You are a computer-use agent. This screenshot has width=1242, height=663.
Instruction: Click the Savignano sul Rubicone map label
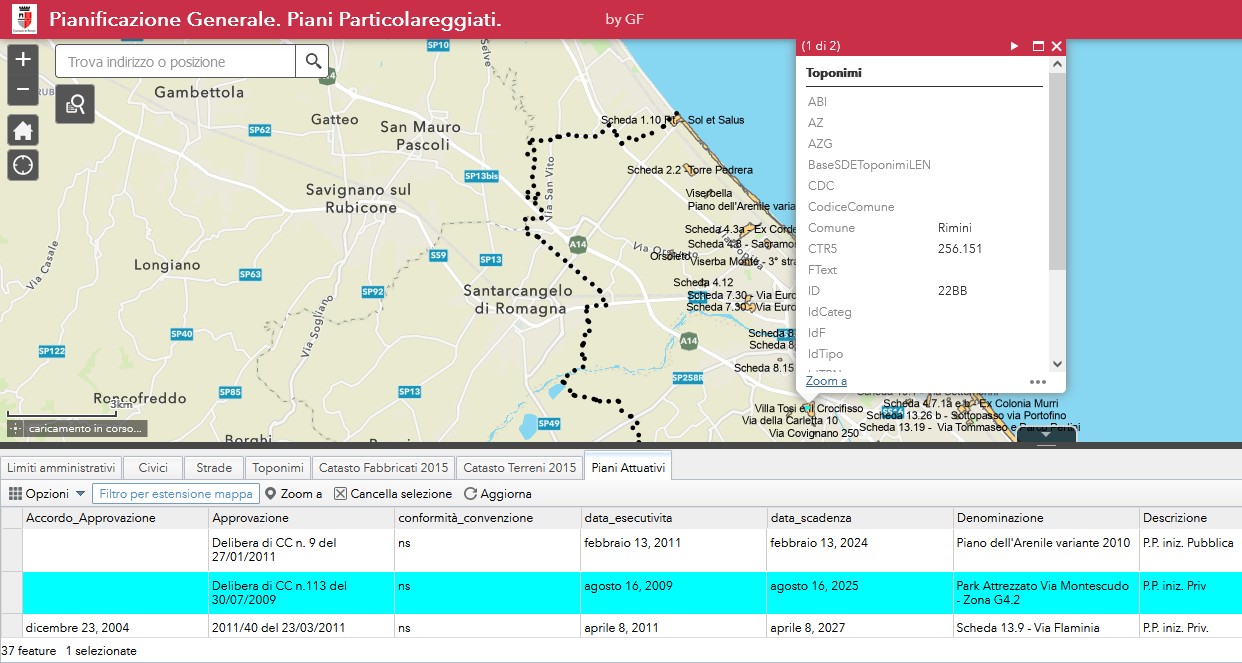pos(358,198)
